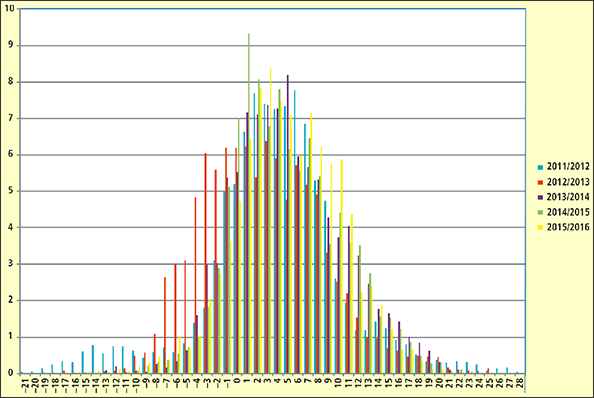Click the red bar at x value -7
The image size is (594, 398).
[165, 325]
